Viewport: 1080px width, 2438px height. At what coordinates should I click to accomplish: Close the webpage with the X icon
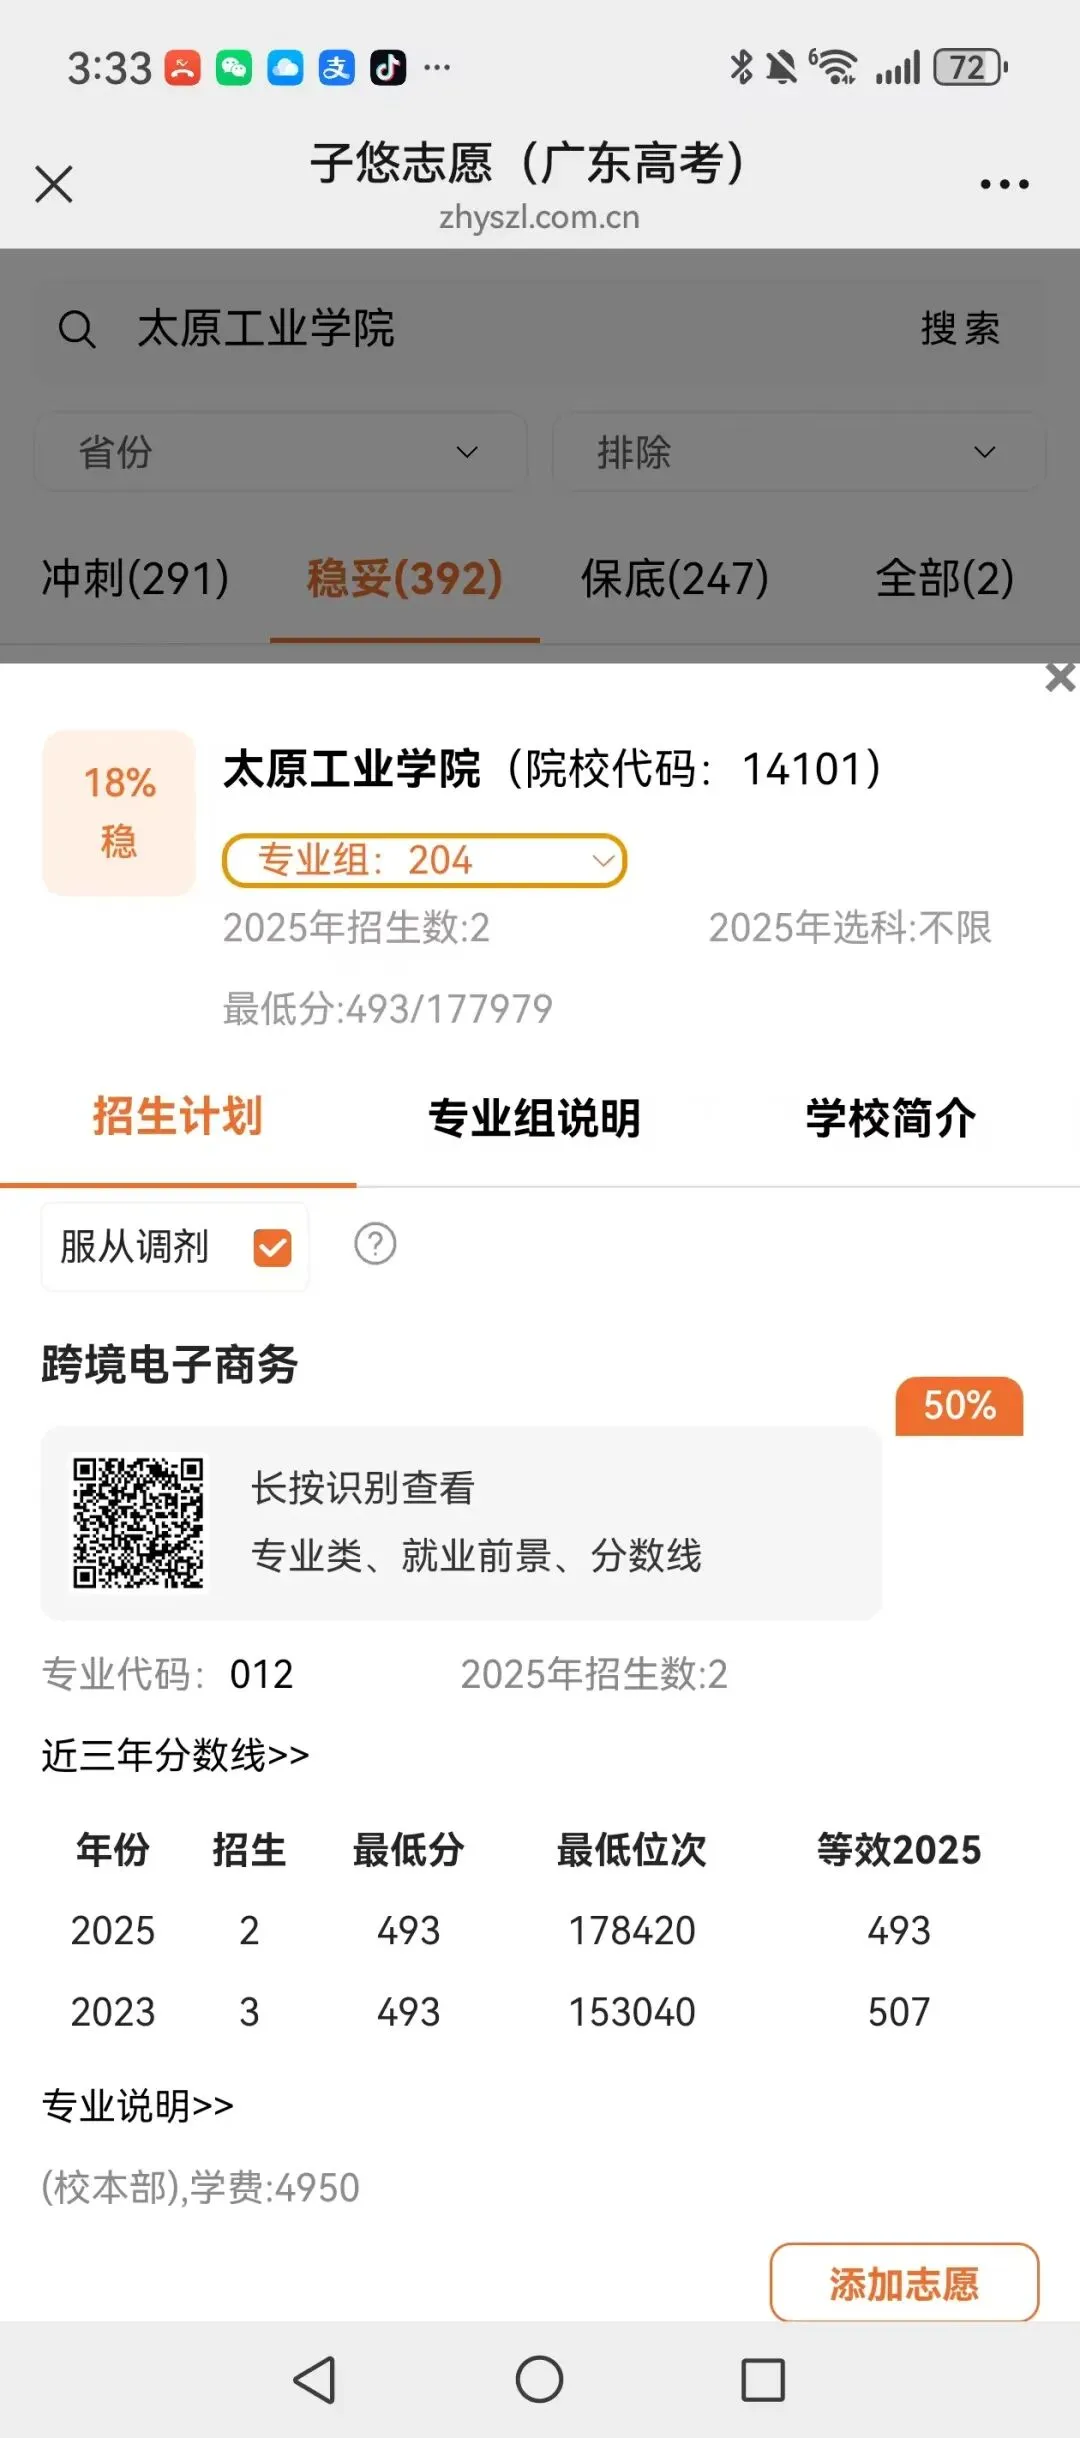pos(54,184)
